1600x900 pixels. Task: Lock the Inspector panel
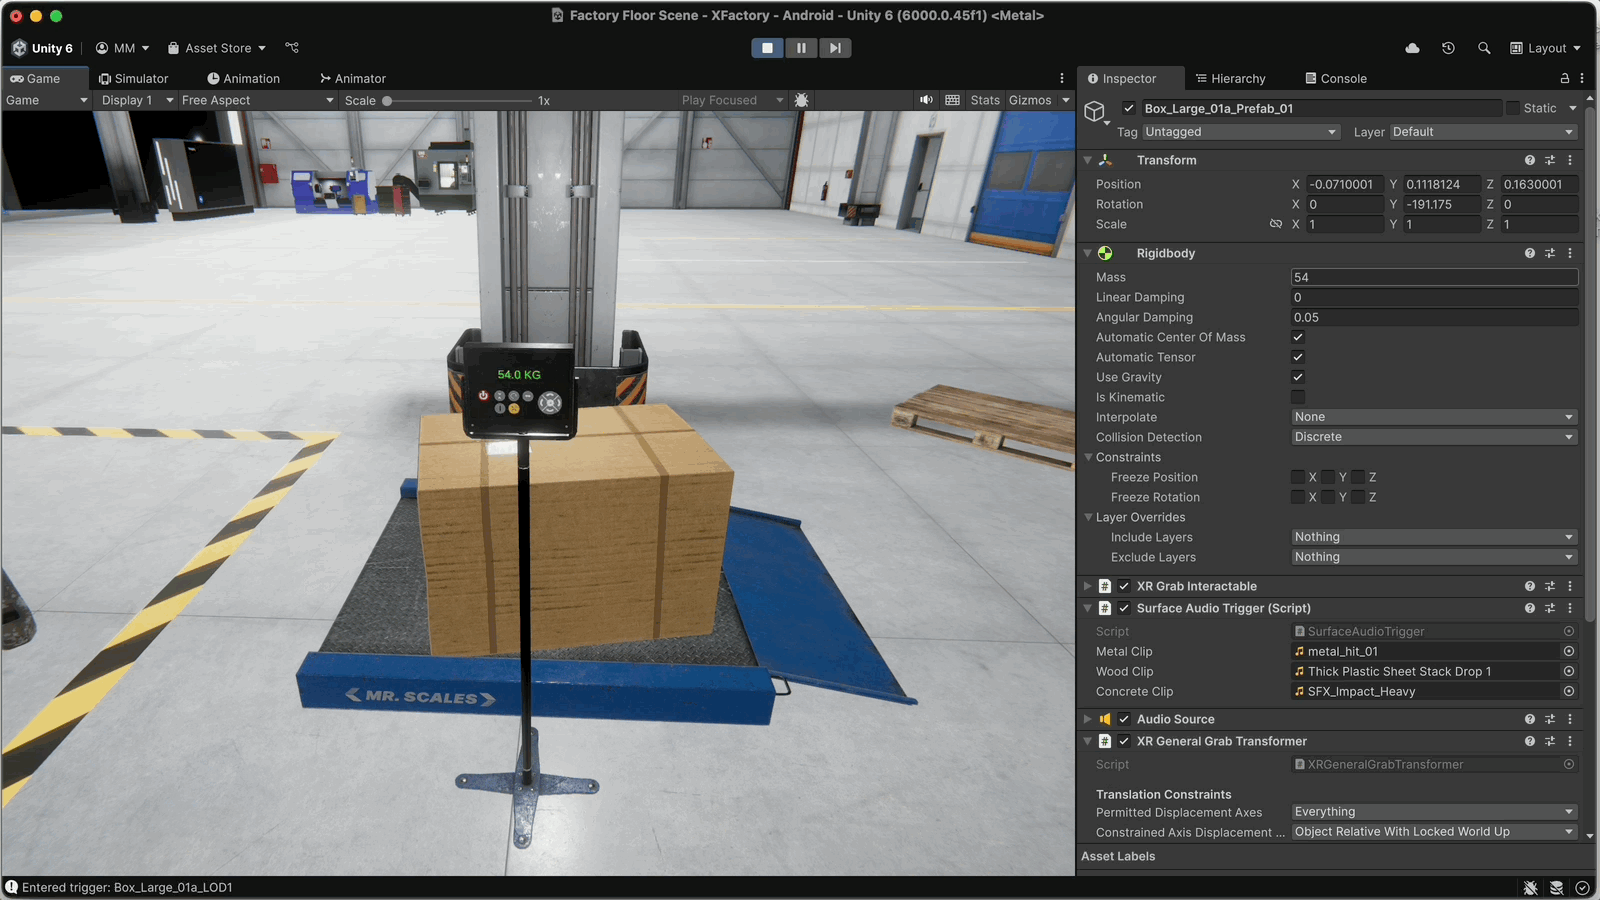click(1565, 78)
